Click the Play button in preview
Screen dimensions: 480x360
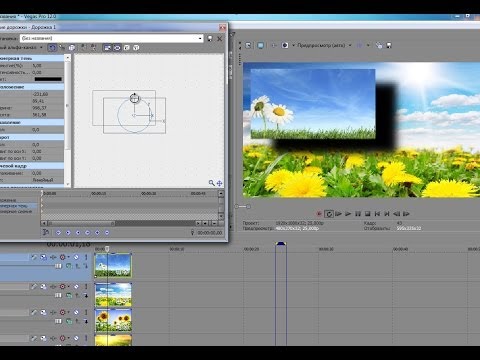(348, 214)
